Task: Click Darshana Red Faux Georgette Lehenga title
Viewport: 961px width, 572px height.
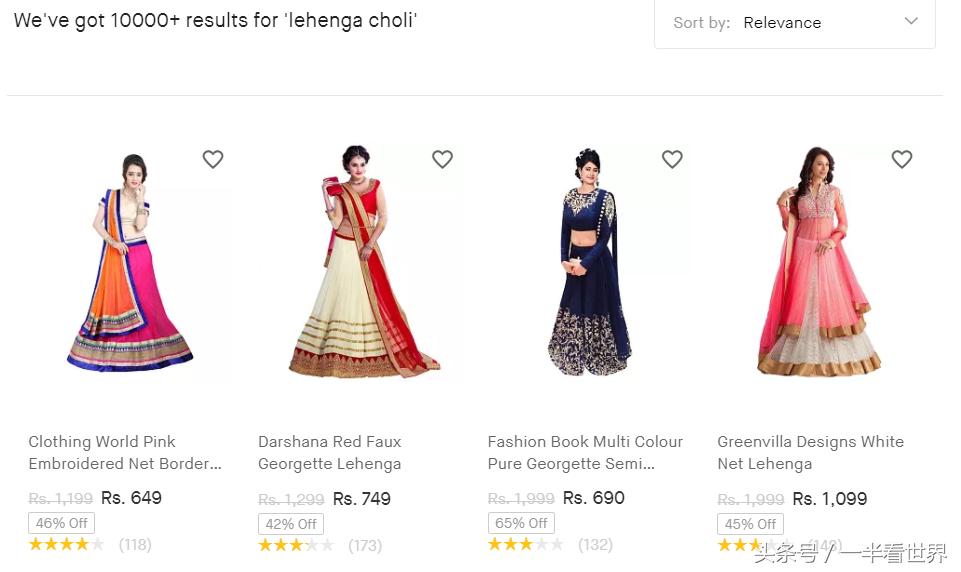Action: (330, 453)
